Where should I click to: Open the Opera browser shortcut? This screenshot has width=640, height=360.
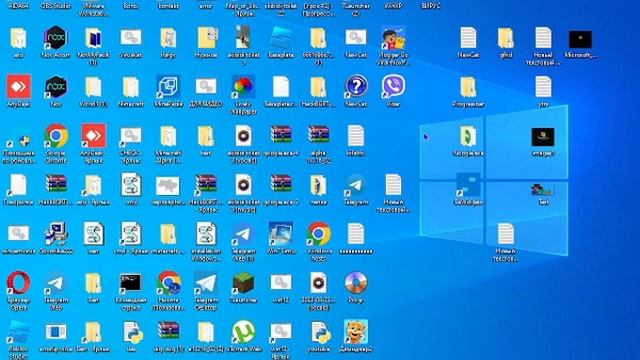[x=18, y=282]
